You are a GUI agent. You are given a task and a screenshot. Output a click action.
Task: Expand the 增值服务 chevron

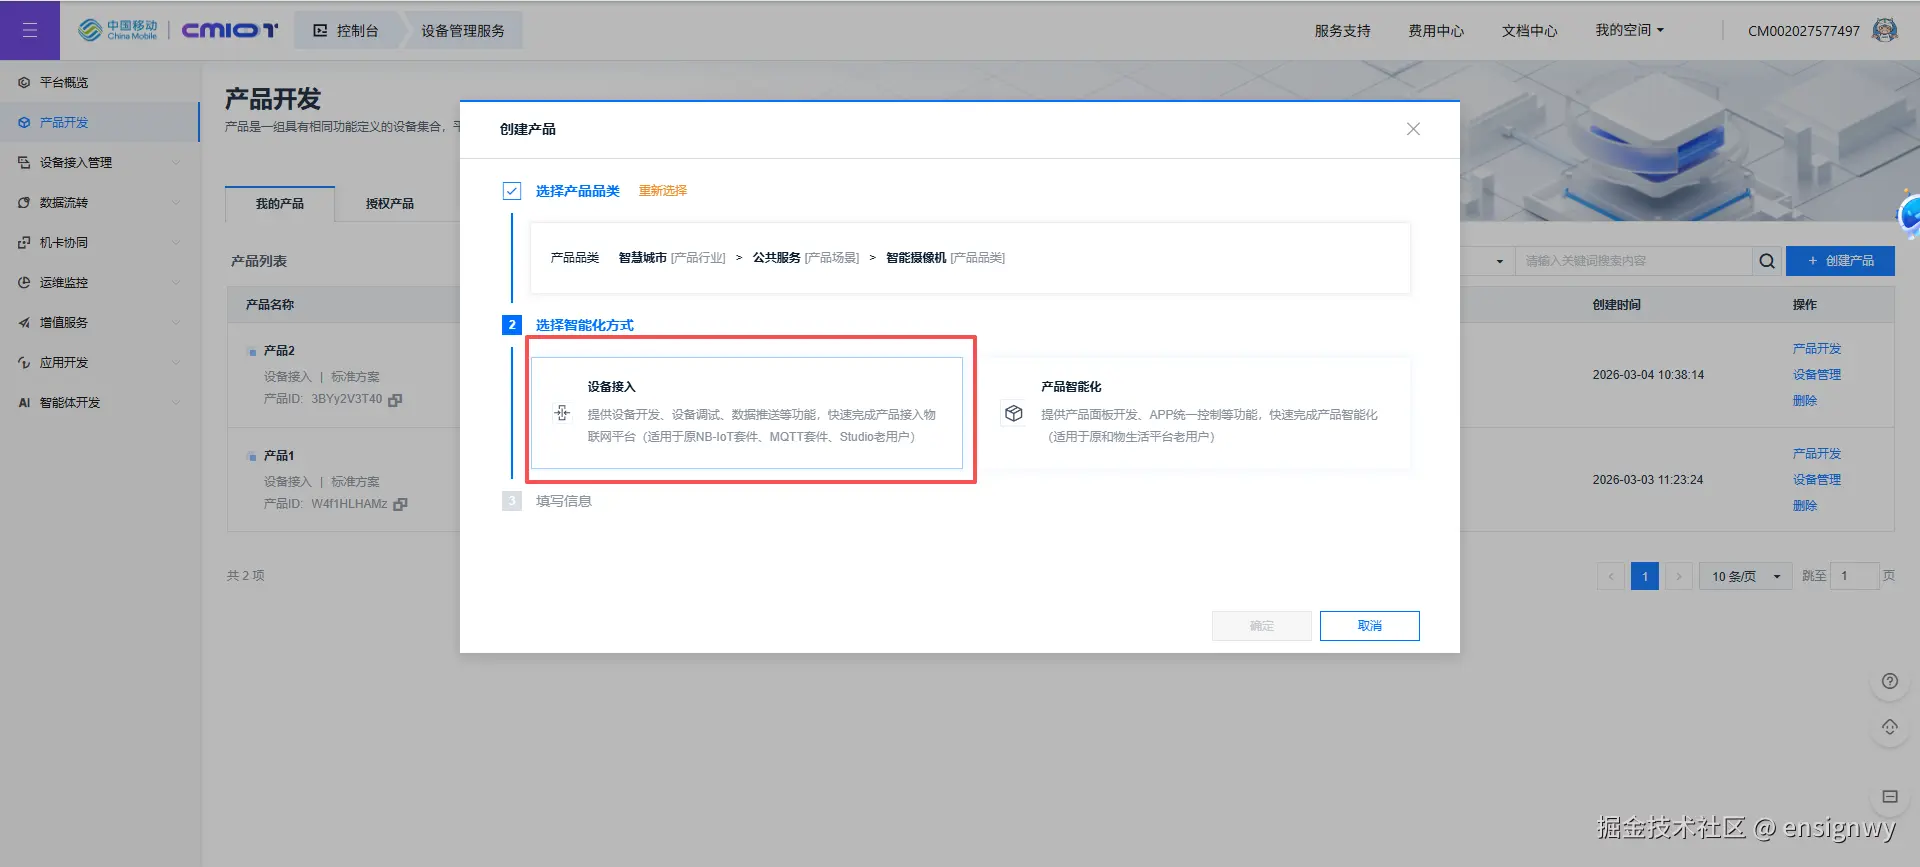pyautogui.click(x=176, y=322)
